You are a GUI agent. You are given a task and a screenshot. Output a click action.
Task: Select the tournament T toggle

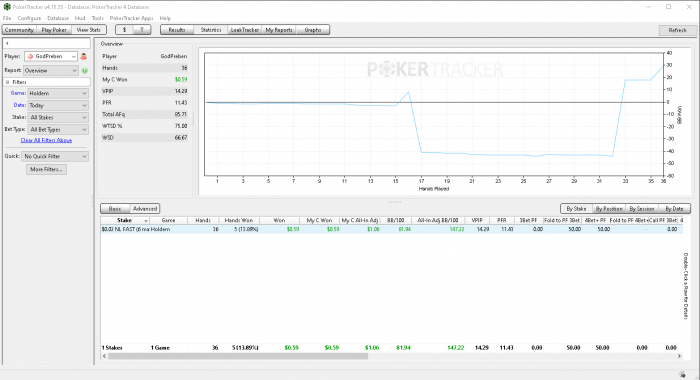tap(142, 30)
